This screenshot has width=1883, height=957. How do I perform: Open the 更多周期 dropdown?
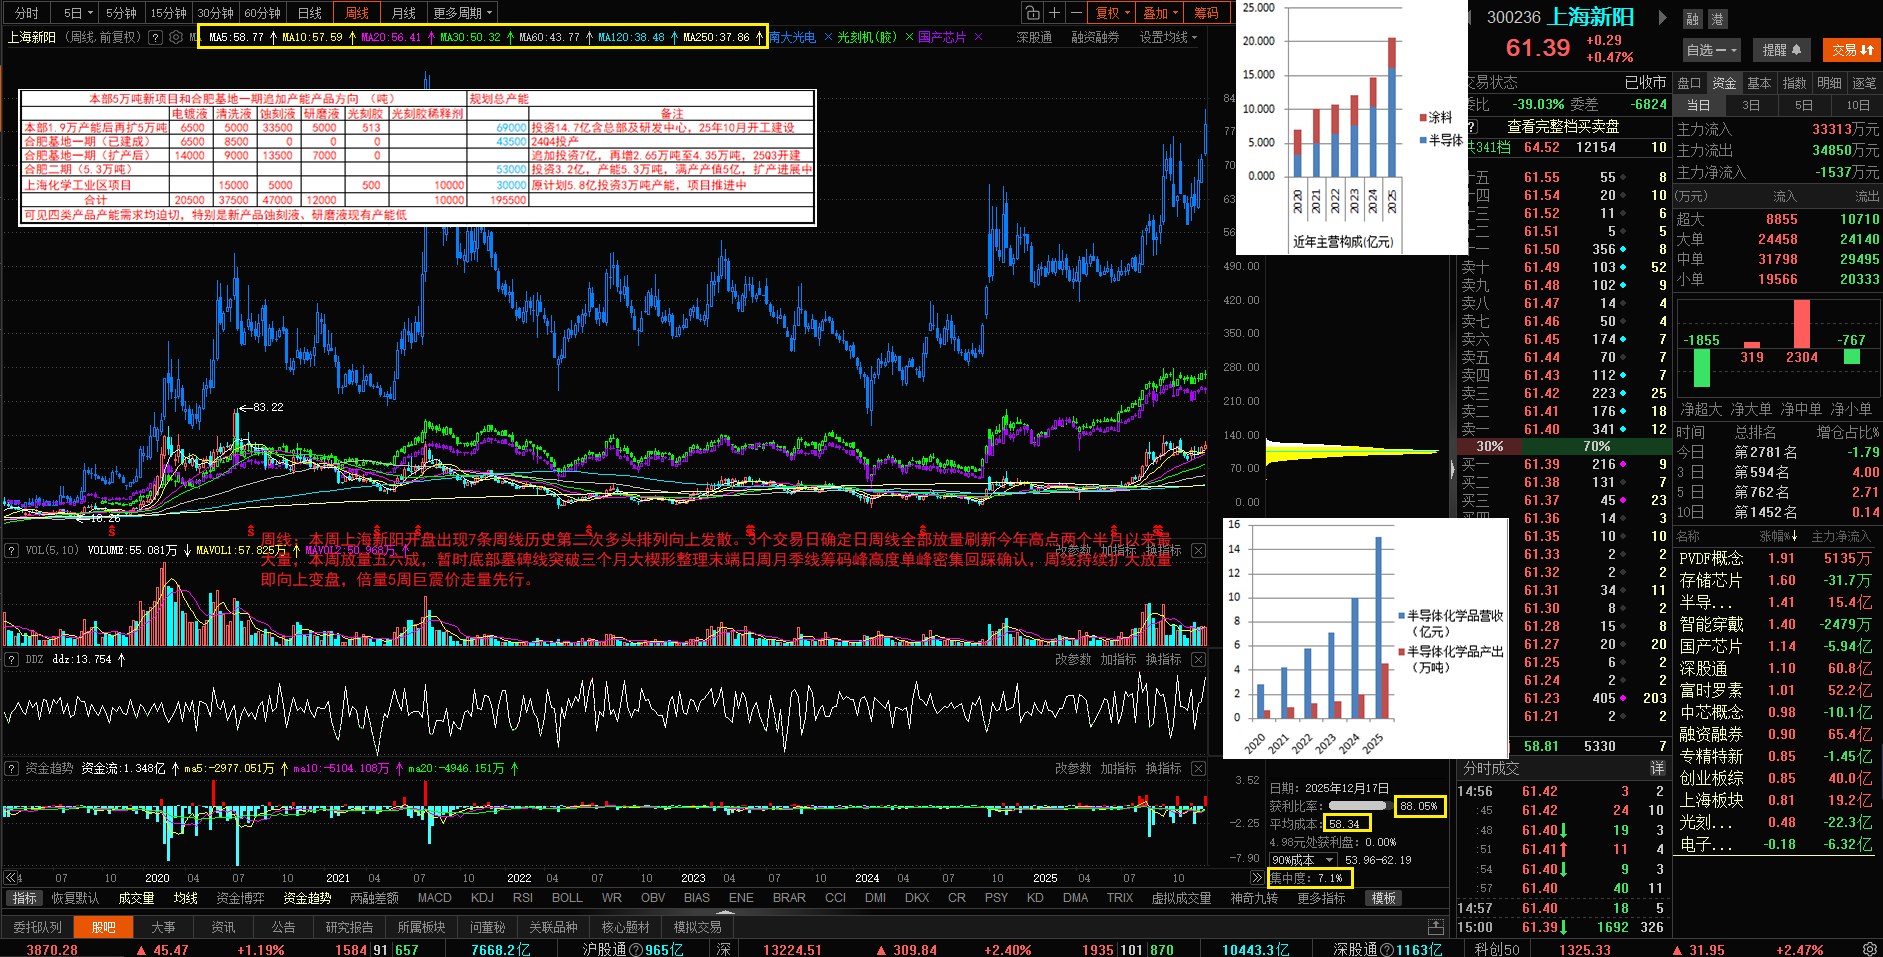464,13
